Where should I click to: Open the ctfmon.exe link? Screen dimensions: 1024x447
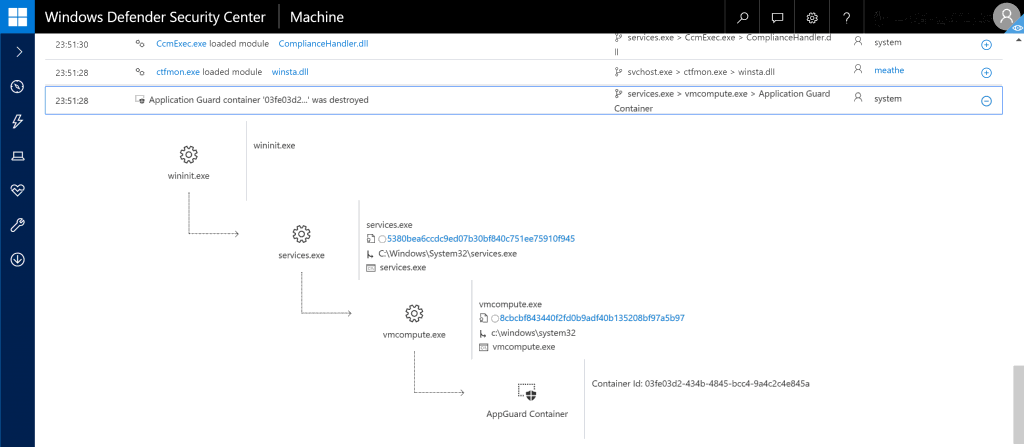coord(178,72)
